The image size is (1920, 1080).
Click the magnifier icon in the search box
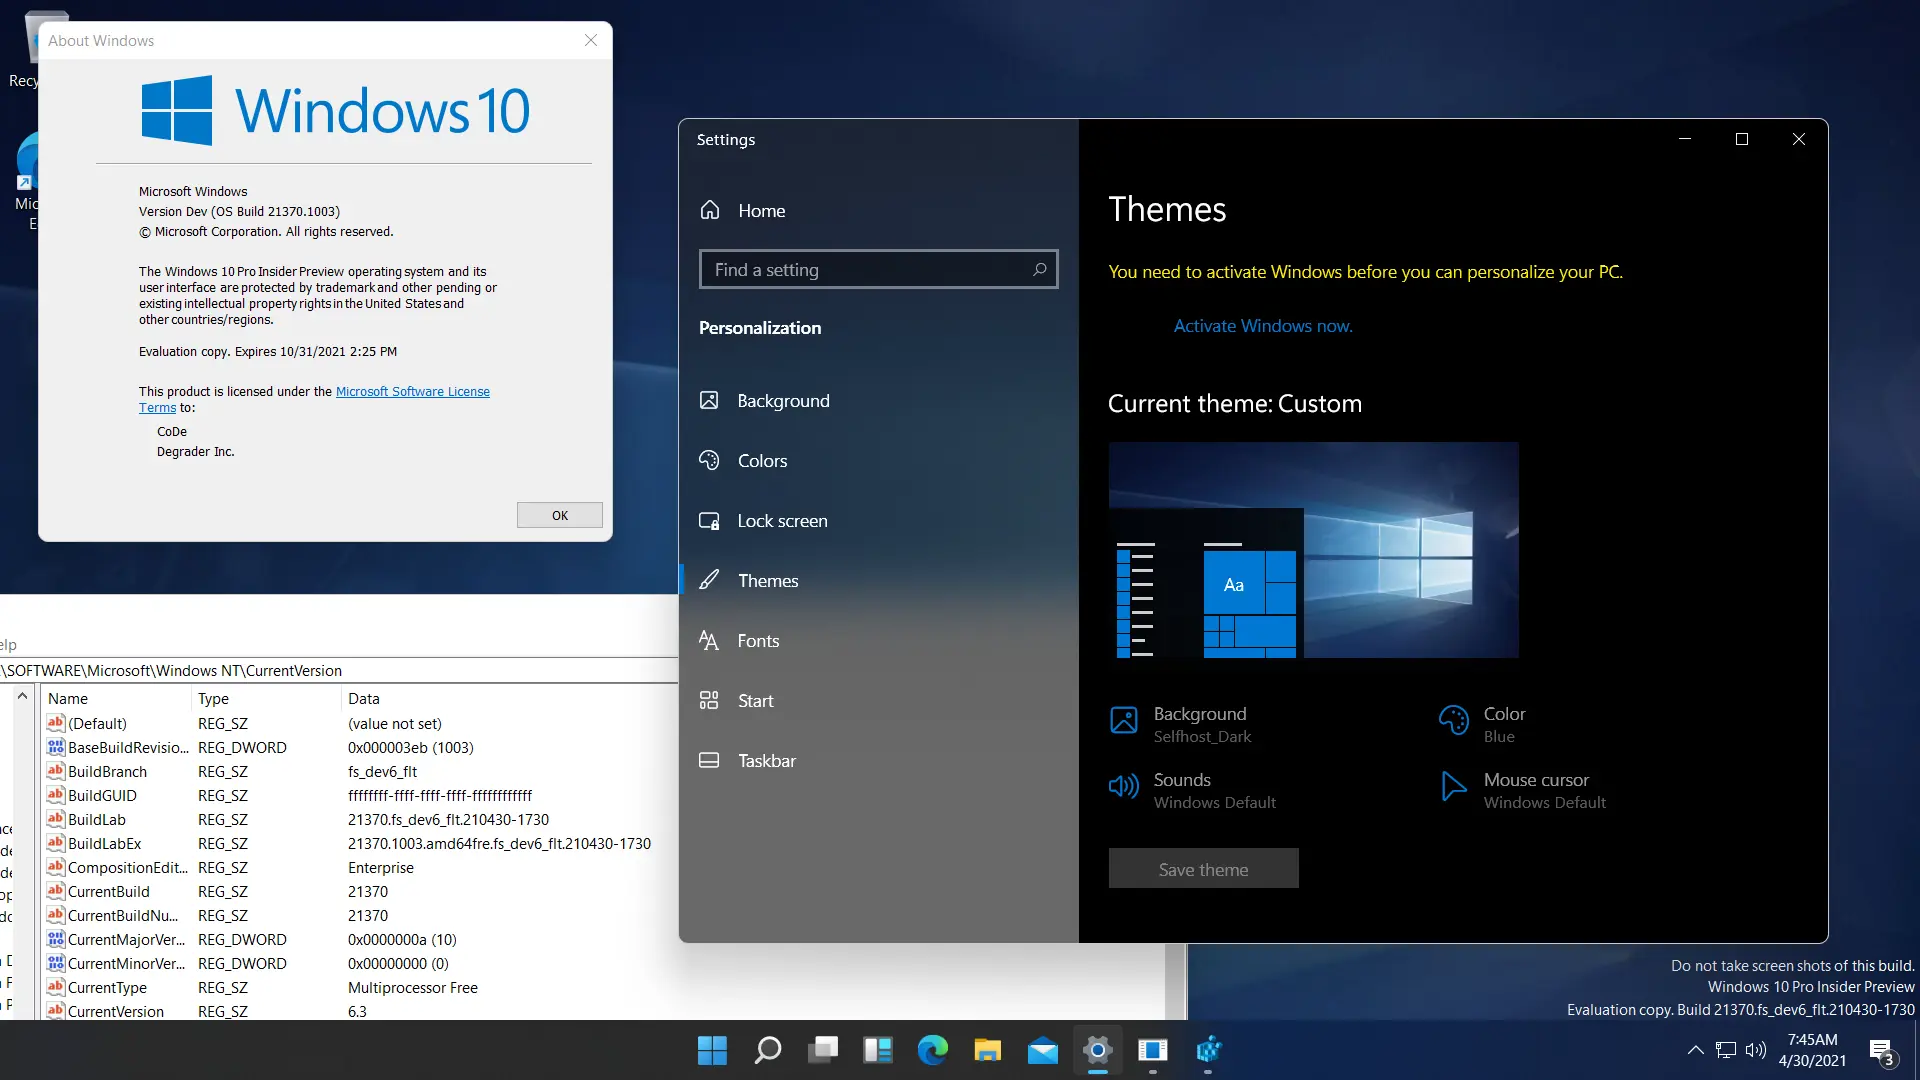1039,270
